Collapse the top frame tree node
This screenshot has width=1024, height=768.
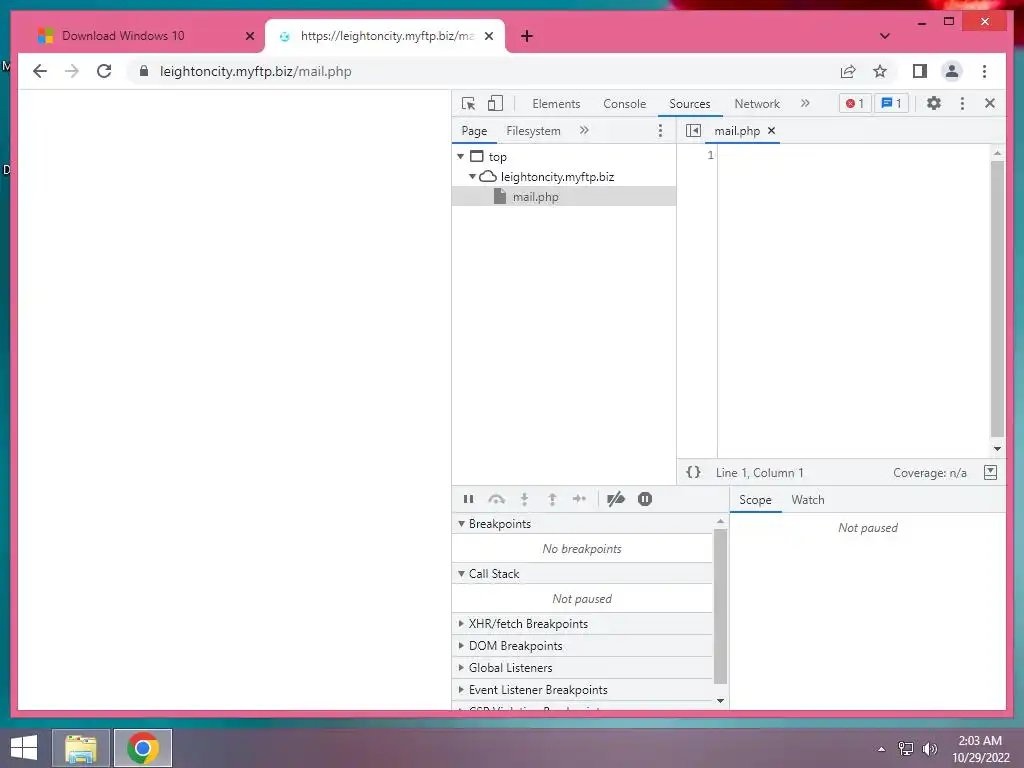(x=460, y=157)
